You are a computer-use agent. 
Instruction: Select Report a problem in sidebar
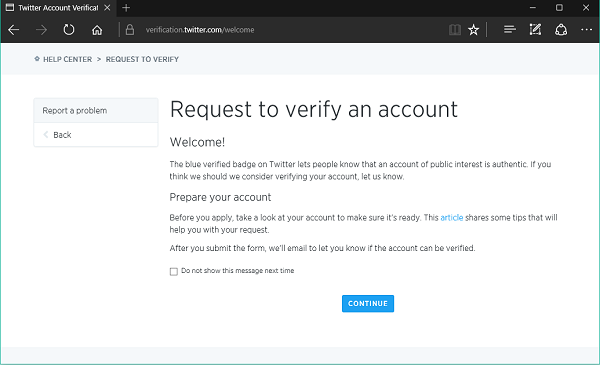click(x=96, y=111)
